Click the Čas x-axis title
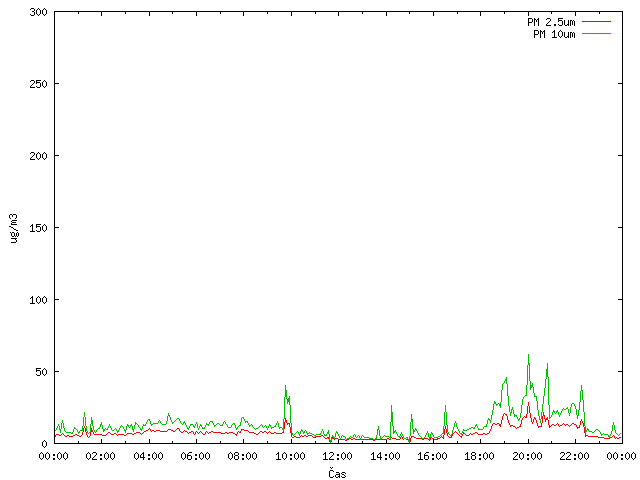The width and height of the screenshot is (640, 480). 337,473
